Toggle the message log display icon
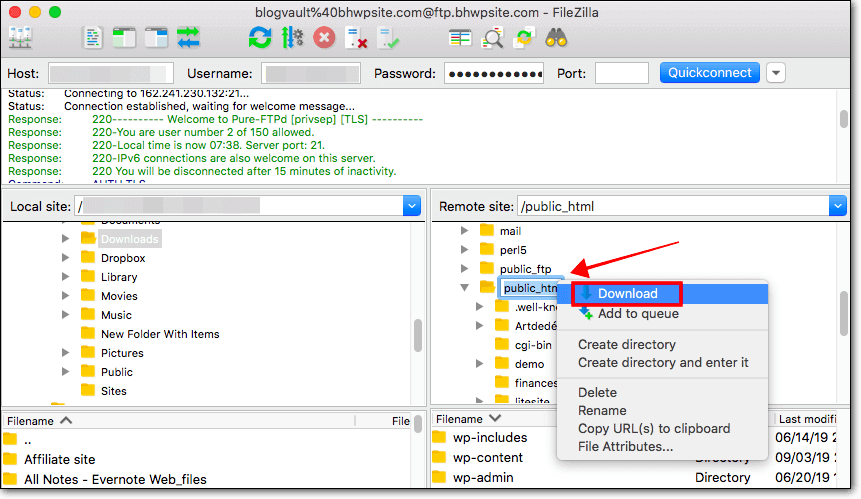 point(92,38)
